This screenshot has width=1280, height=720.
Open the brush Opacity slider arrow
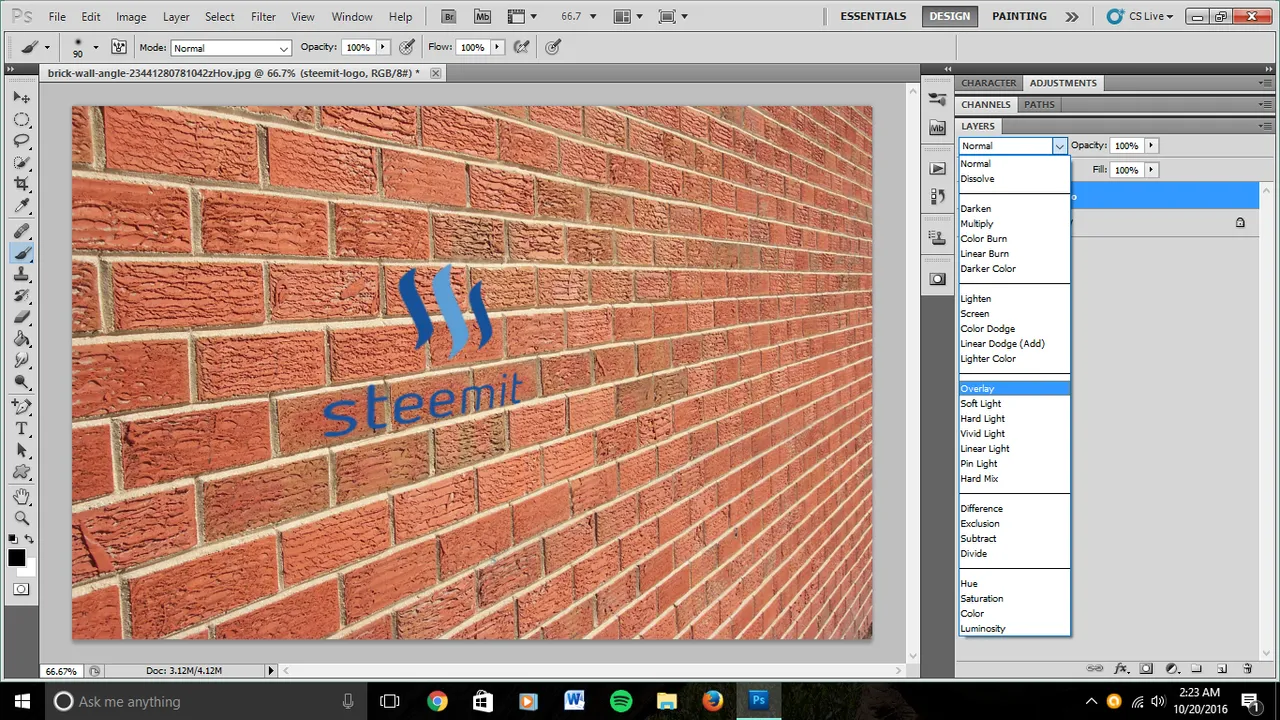point(382,47)
